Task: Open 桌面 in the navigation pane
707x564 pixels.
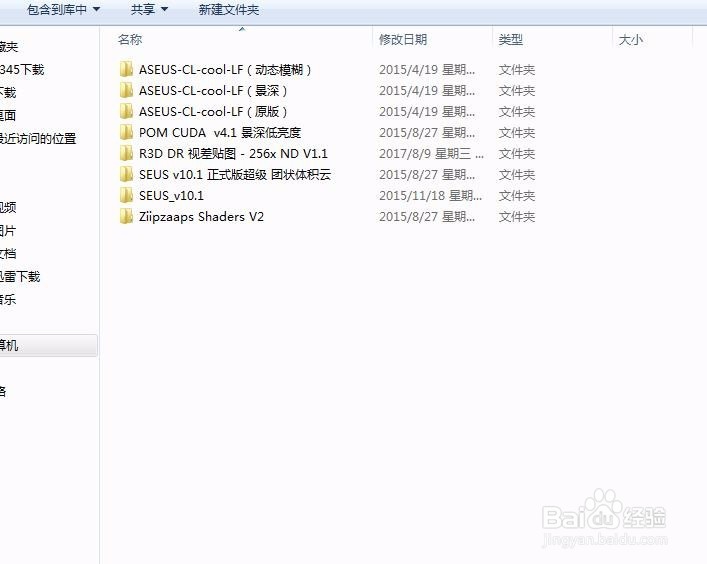Action: point(8,115)
